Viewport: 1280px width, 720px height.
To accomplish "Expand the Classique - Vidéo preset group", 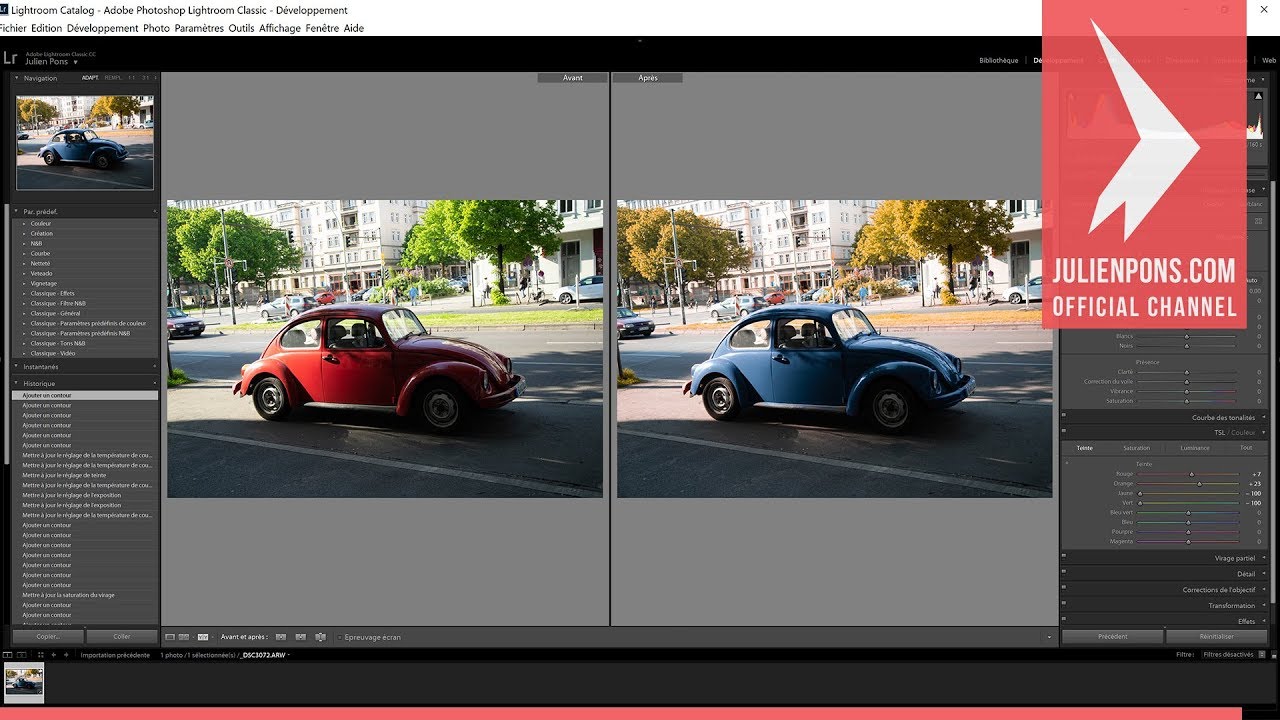I will click(24, 353).
